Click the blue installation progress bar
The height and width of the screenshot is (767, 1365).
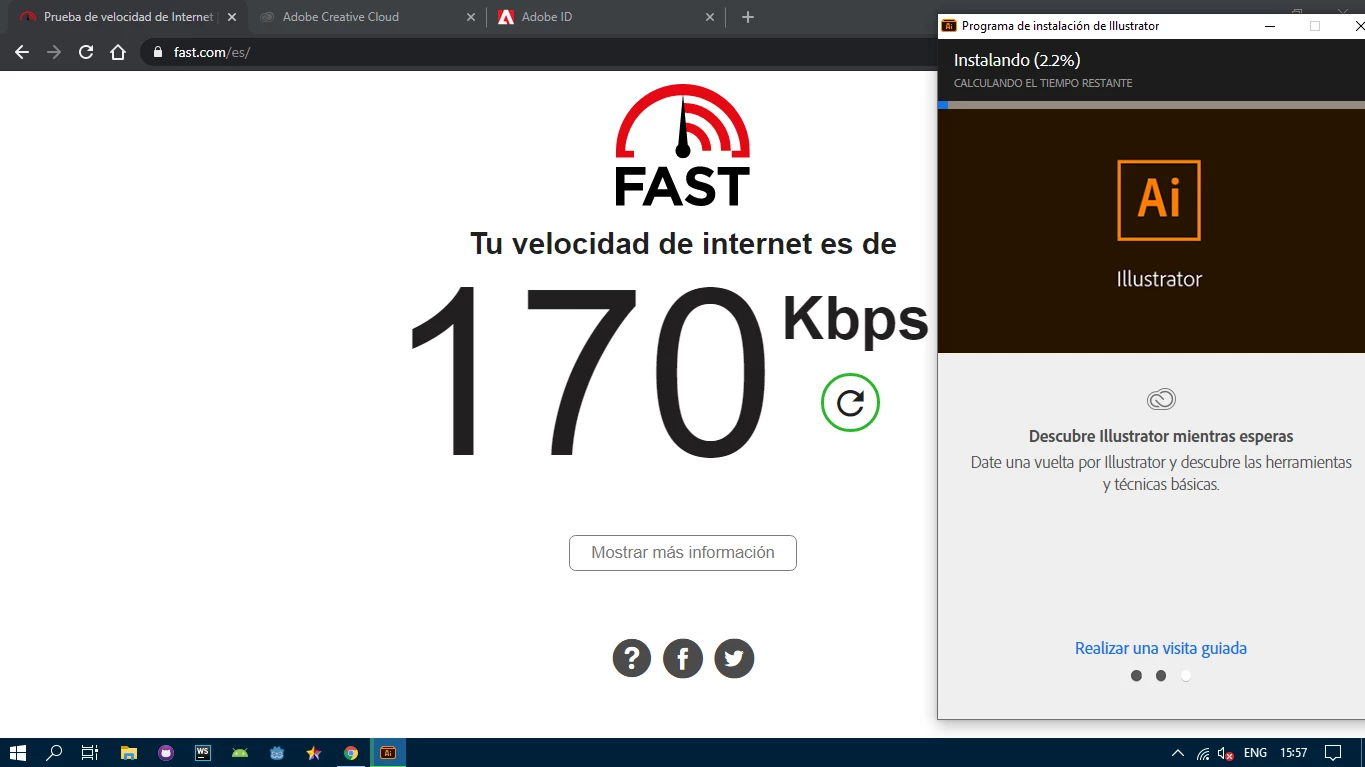pos(943,105)
